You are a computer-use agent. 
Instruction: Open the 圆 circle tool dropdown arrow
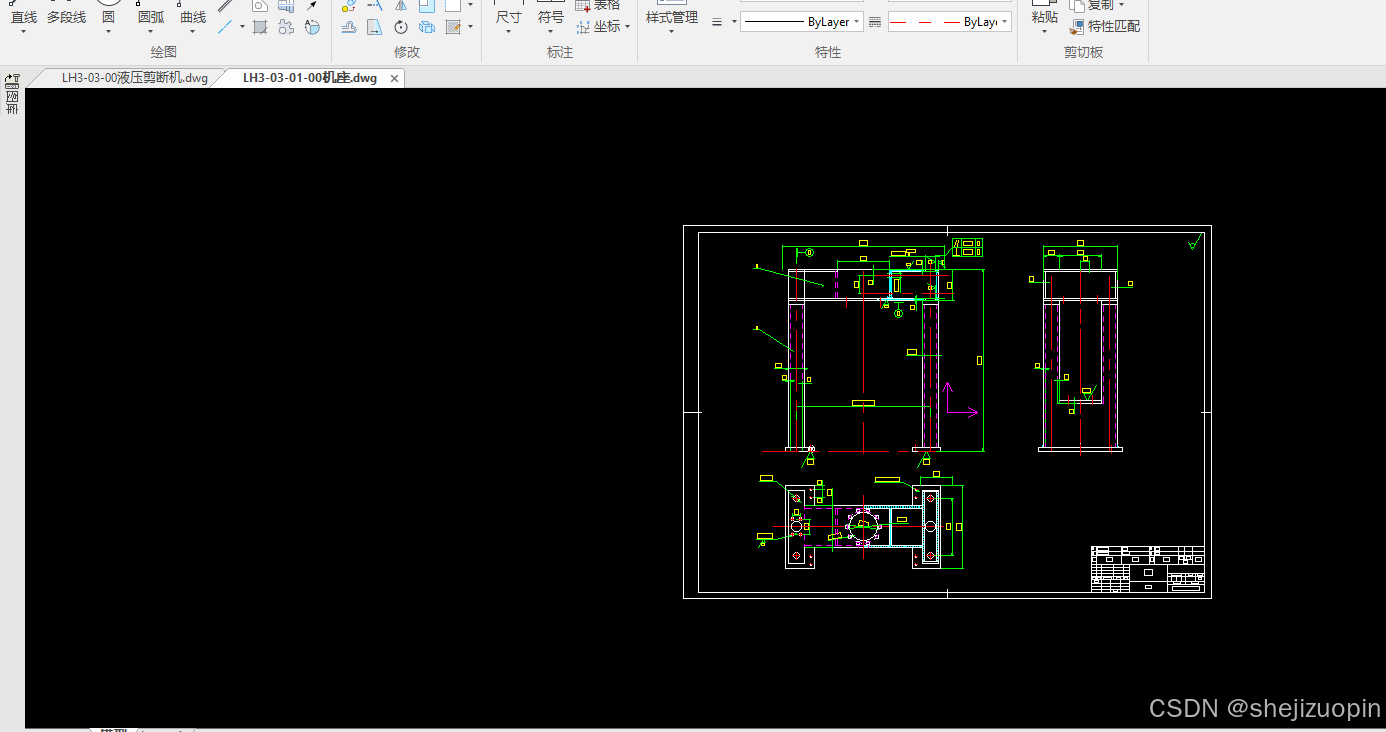click(x=108, y=31)
